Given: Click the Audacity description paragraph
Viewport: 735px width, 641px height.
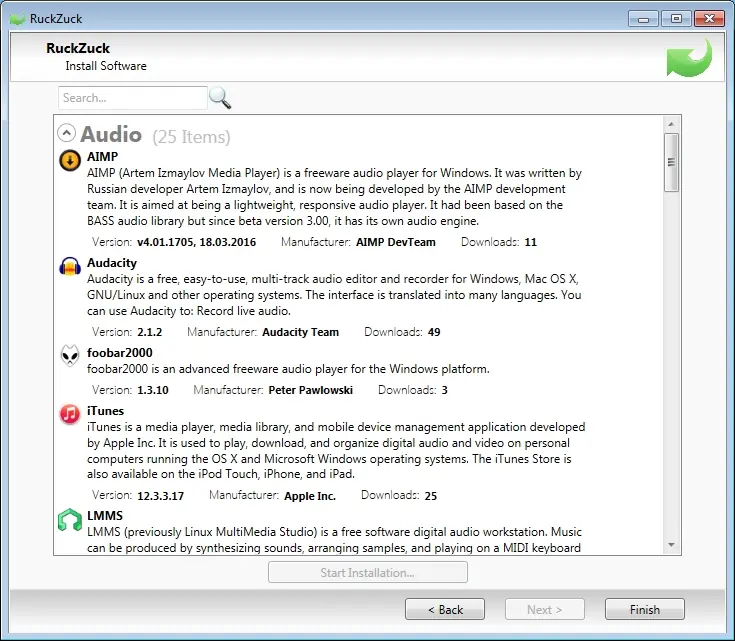Looking at the screenshot, I should [334, 295].
